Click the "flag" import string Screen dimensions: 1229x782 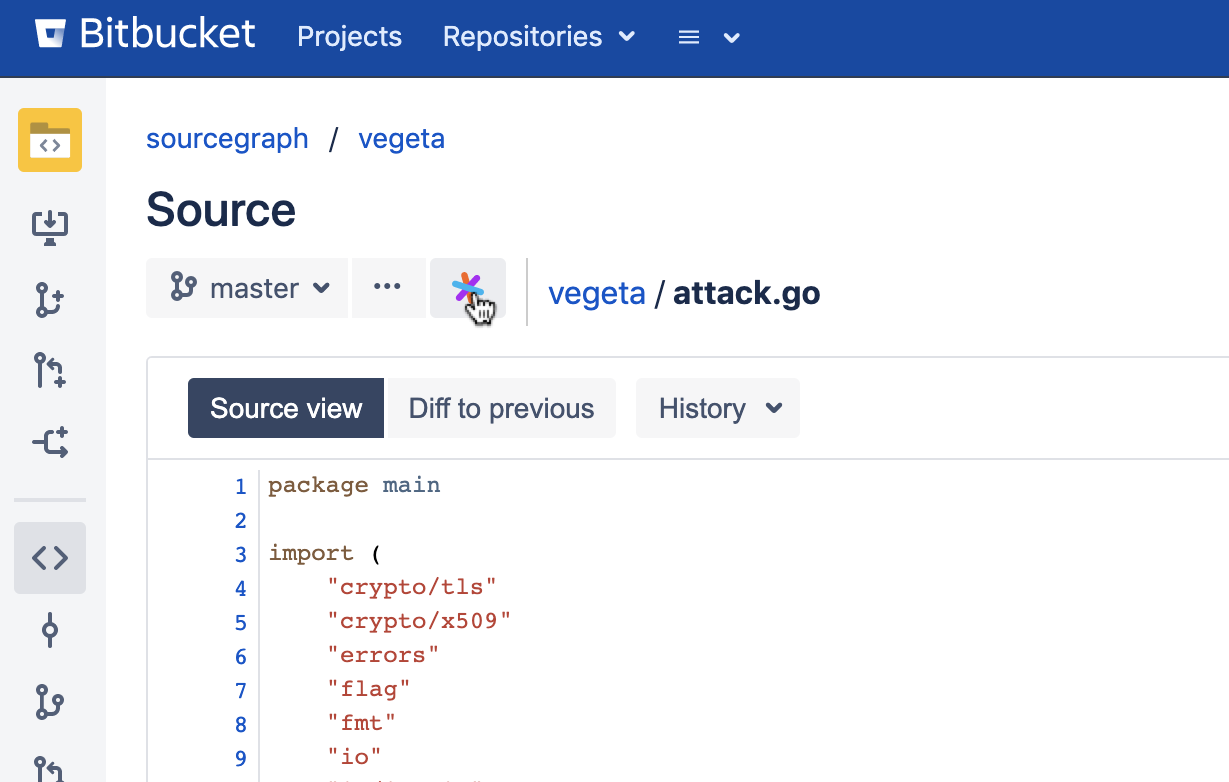coord(369,689)
